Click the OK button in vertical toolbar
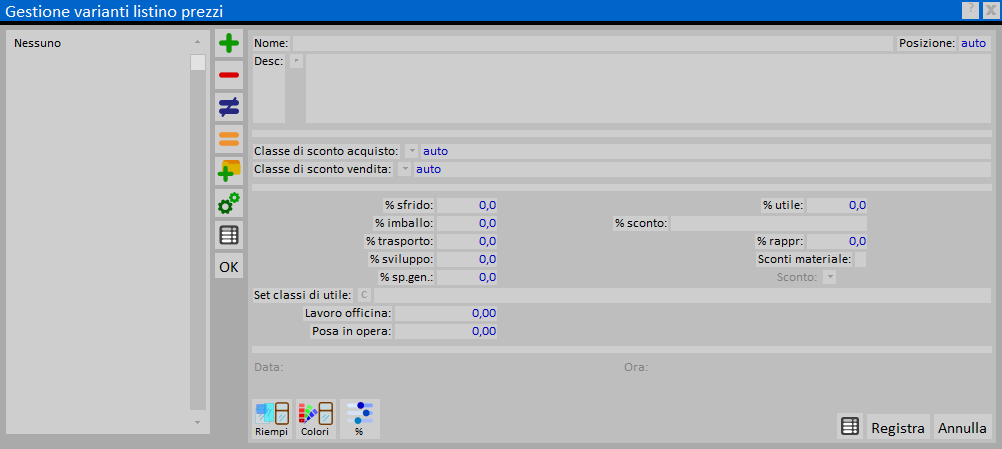The height and width of the screenshot is (449, 1002). coord(229,267)
